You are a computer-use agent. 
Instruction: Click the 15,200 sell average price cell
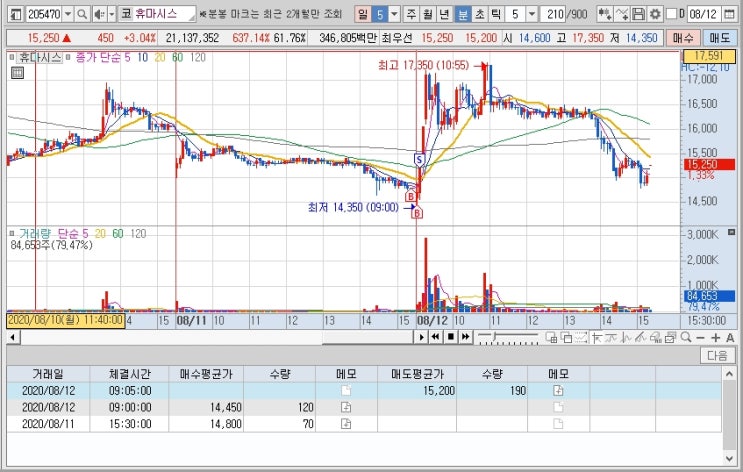tap(417, 390)
